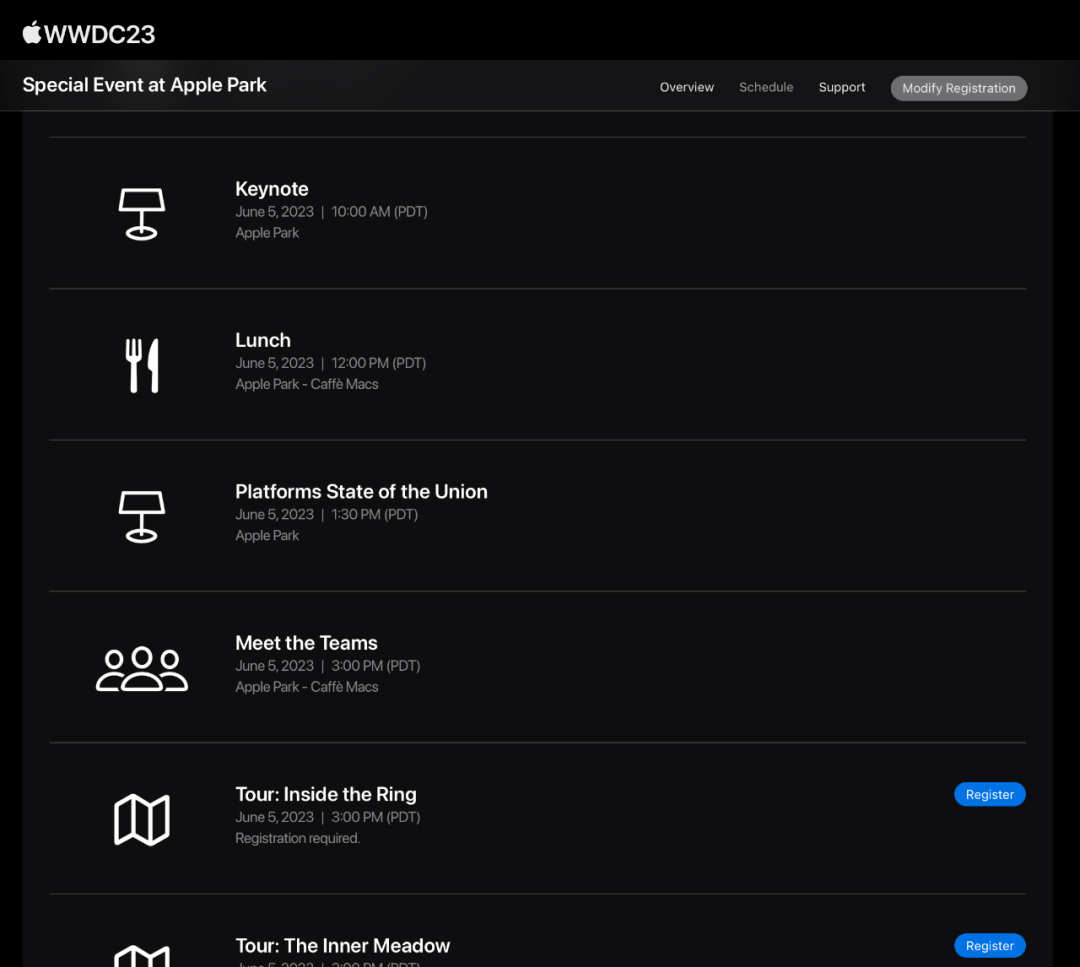This screenshot has width=1080, height=967.
Task: Click the podium icon next to Keynote
Action: click(142, 213)
